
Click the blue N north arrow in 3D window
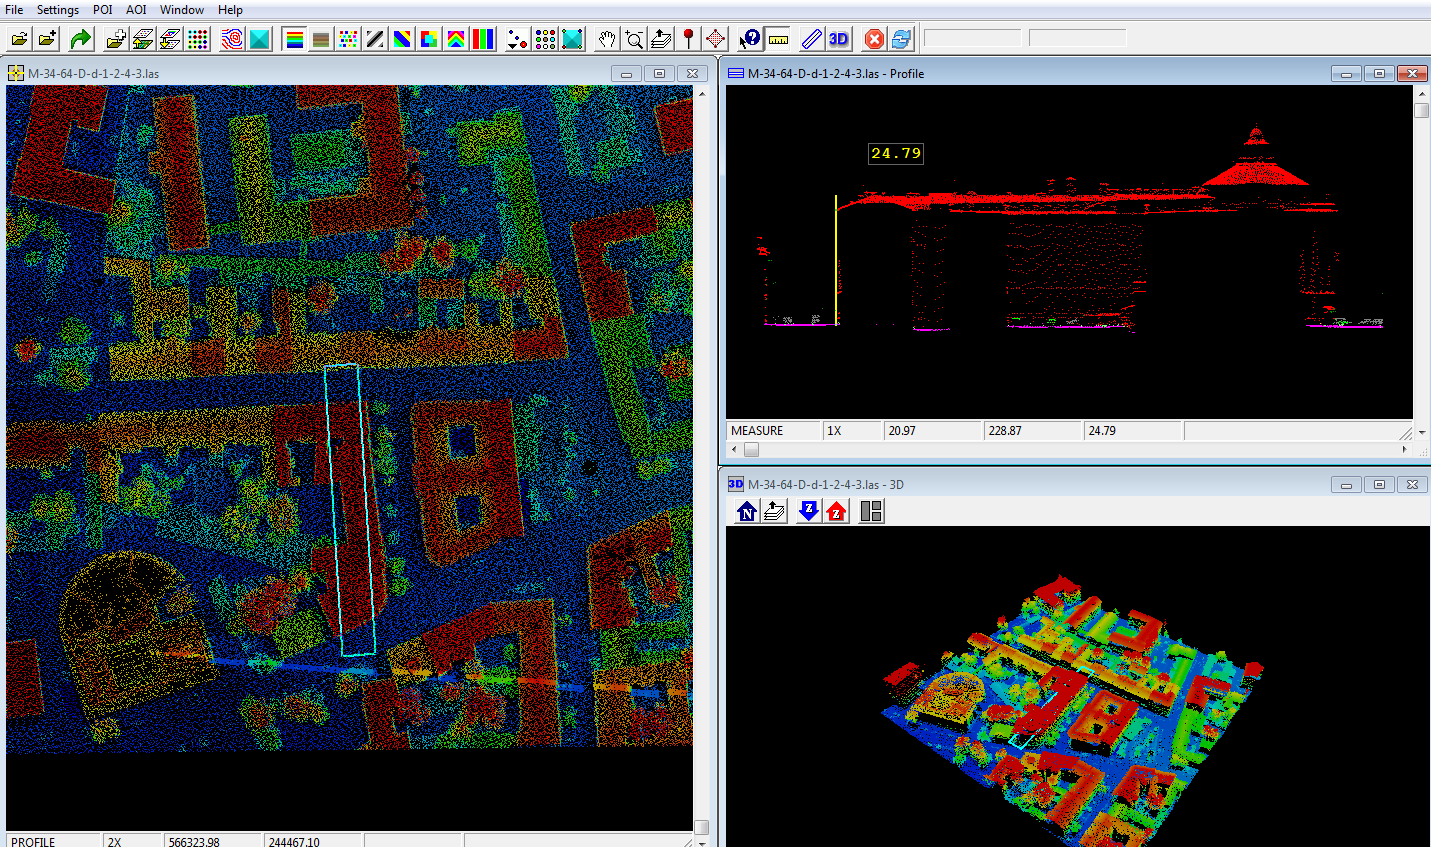click(747, 511)
